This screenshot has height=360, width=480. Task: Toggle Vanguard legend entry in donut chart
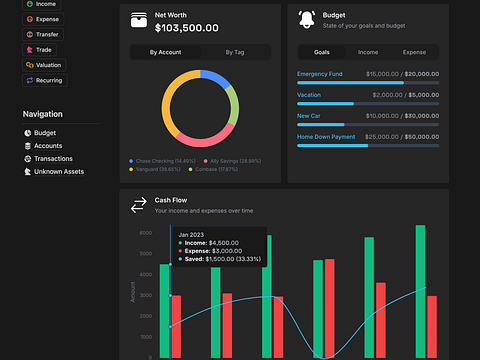click(x=155, y=169)
